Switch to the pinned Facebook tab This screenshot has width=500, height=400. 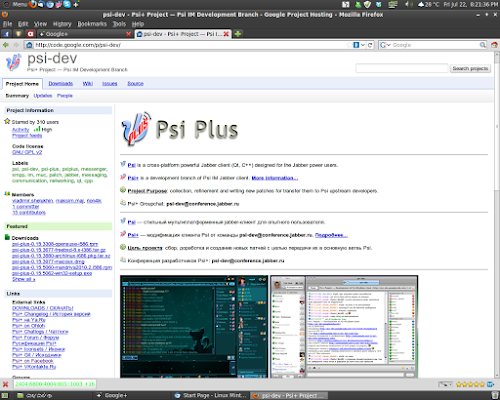coord(6,34)
